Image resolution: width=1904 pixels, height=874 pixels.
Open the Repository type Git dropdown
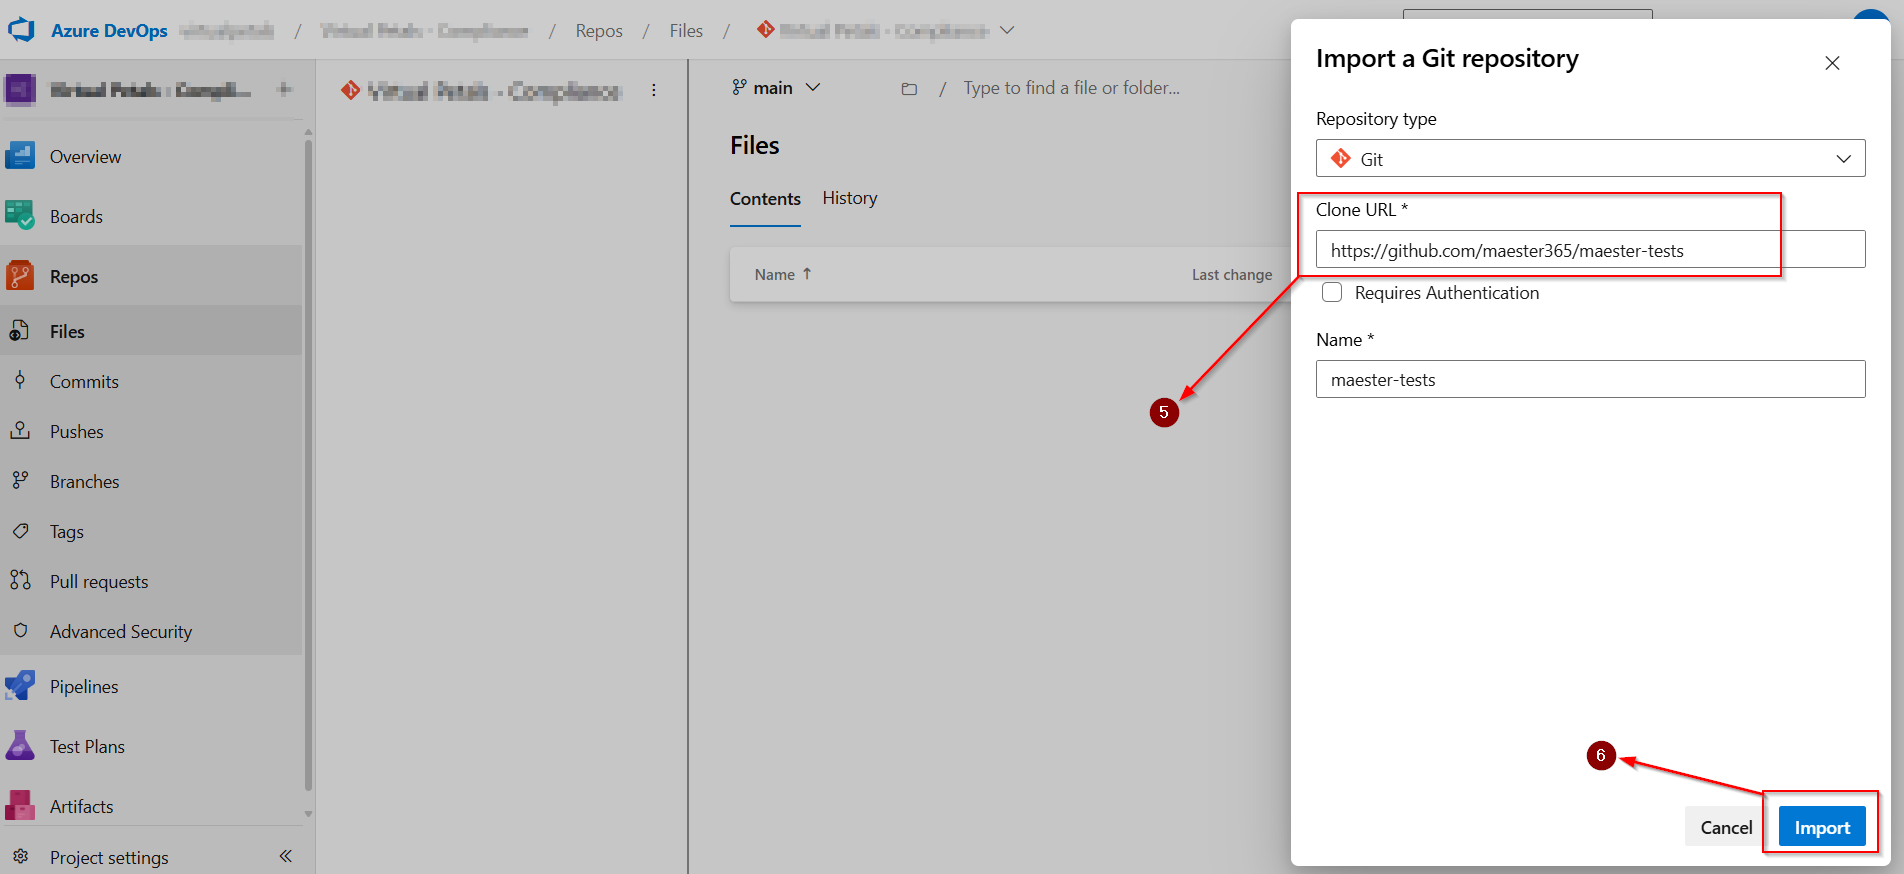(x=1590, y=158)
